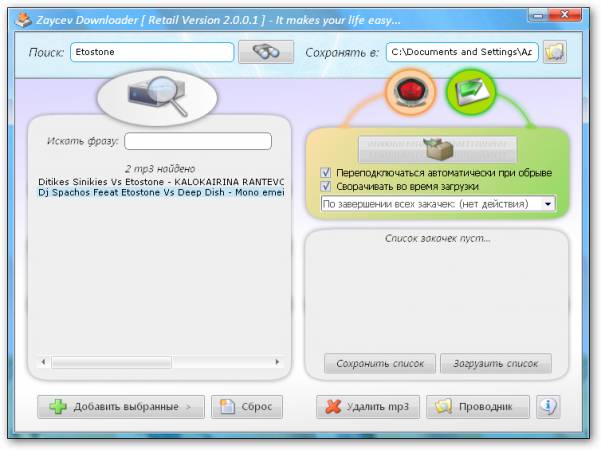601x450 pixels.
Task: Click the binoculars search button
Action: pos(266,52)
